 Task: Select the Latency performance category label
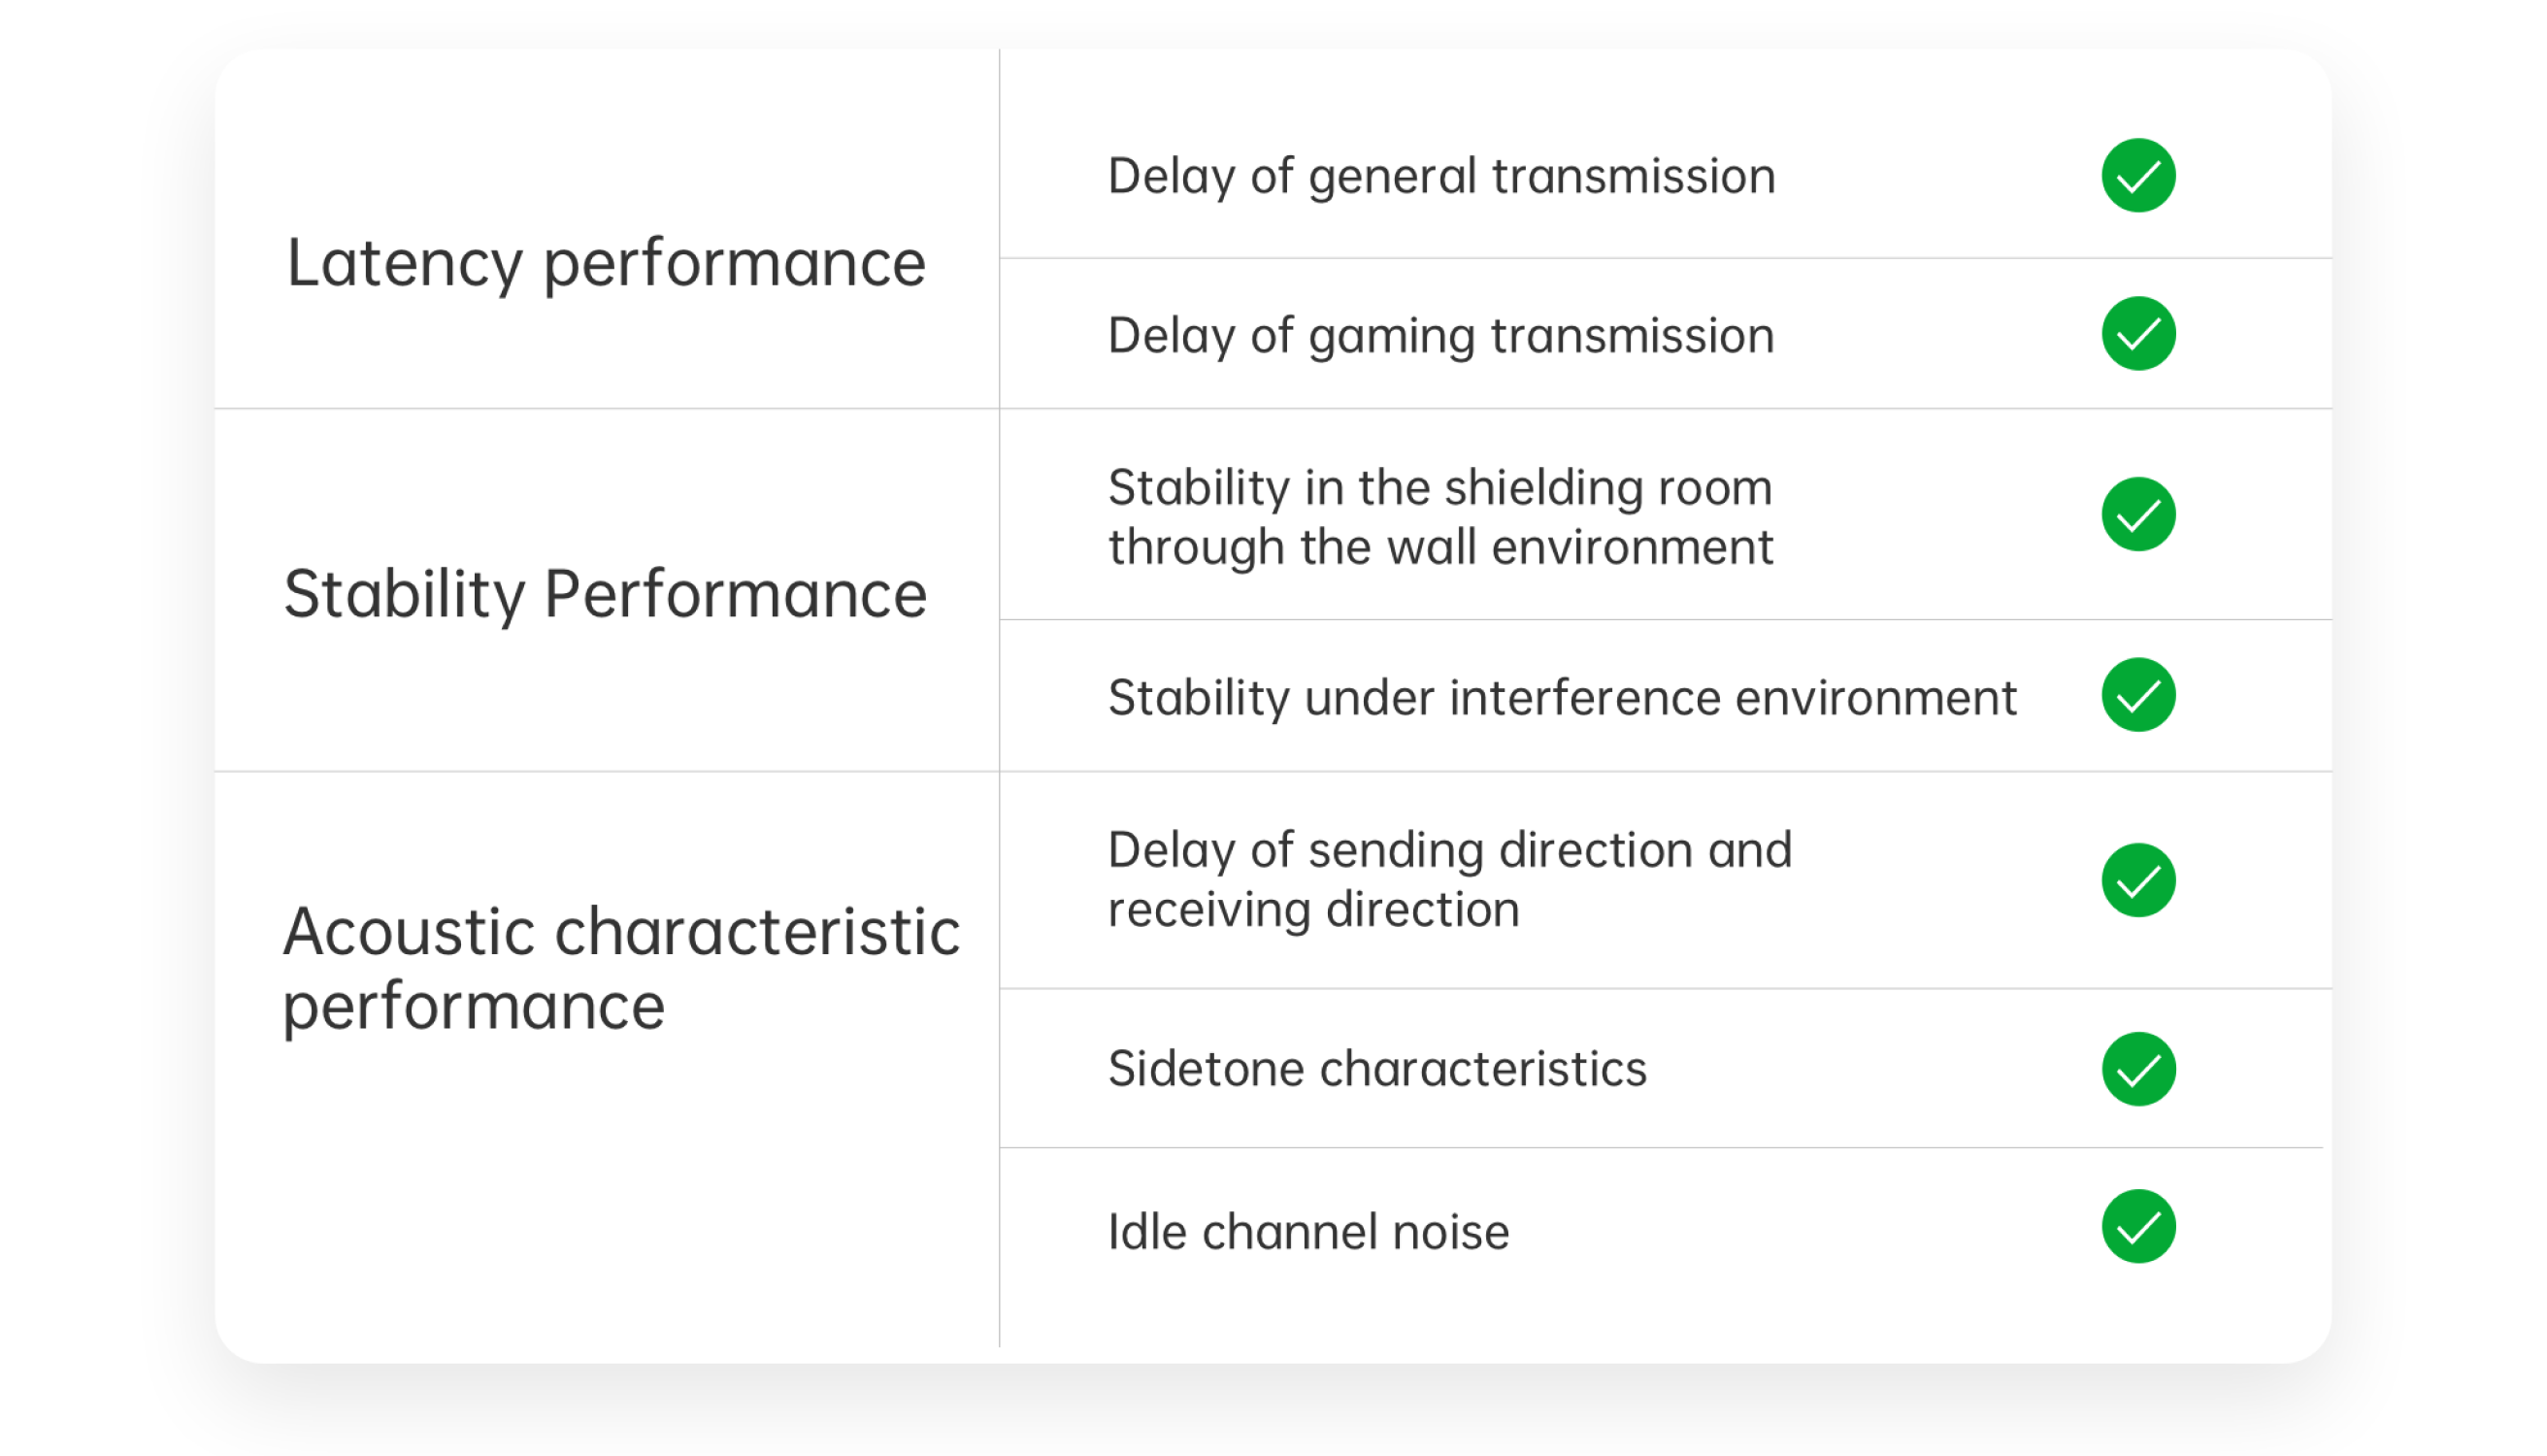(x=606, y=264)
